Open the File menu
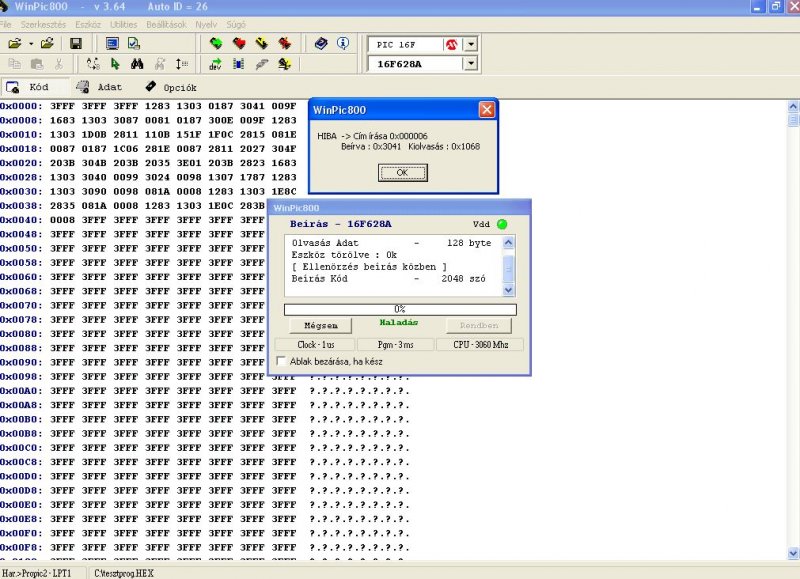The image size is (800, 579). click(6, 24)
